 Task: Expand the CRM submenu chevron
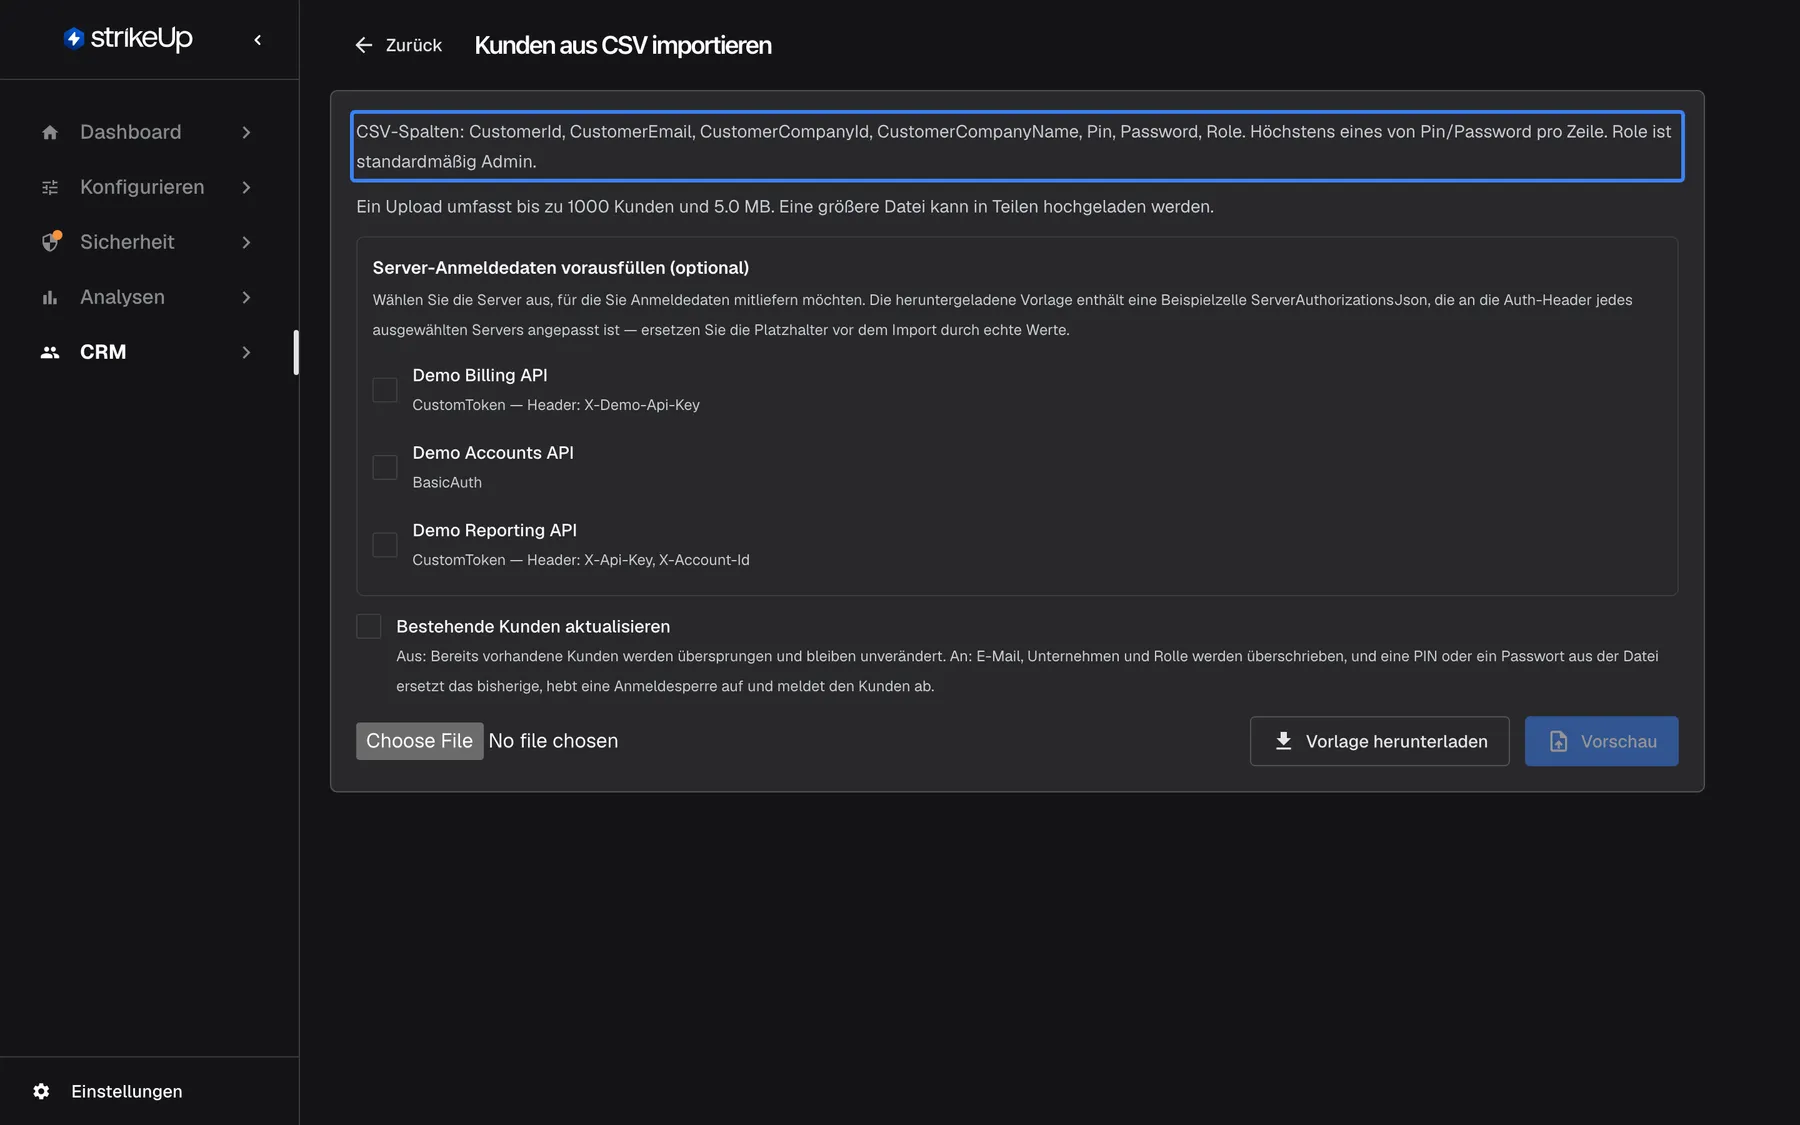pyautogui.click(x=246, y=352)
